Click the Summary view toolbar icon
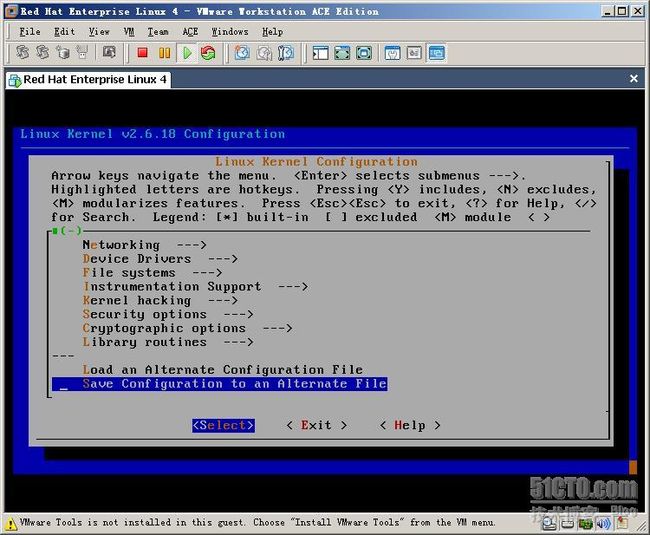The height and width of the screenshot is (535, 650). click(392, 53)
